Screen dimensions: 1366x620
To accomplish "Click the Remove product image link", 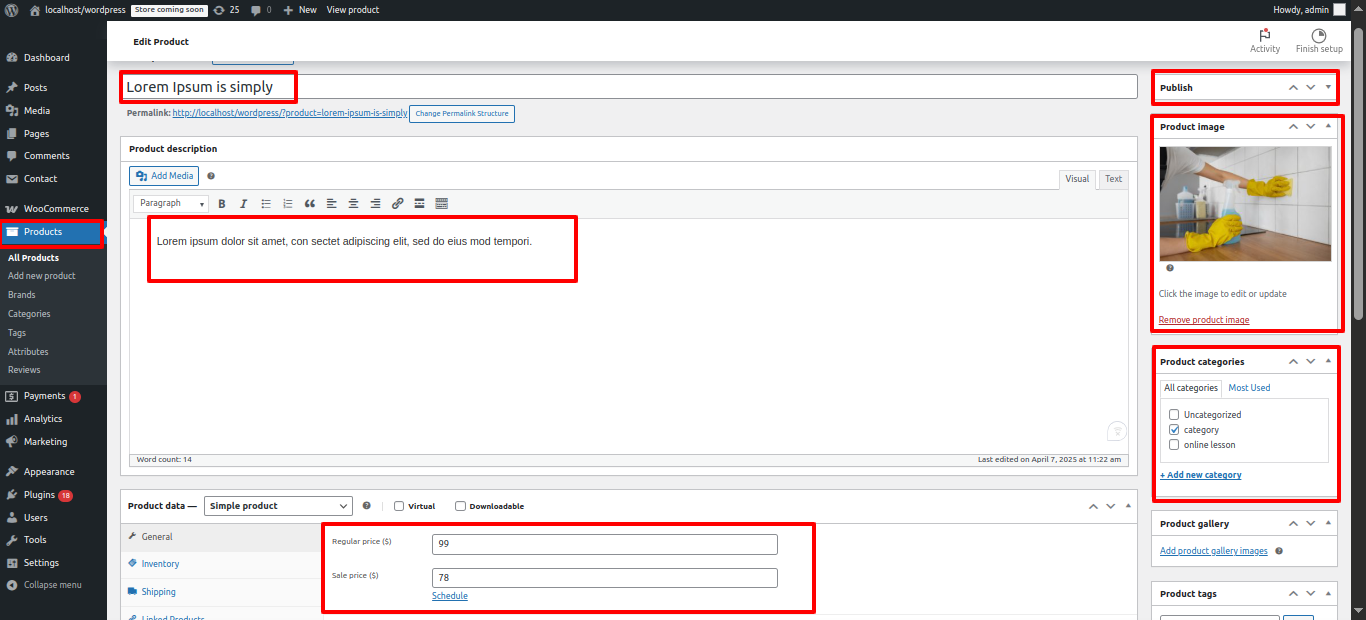I will 1203,320.
